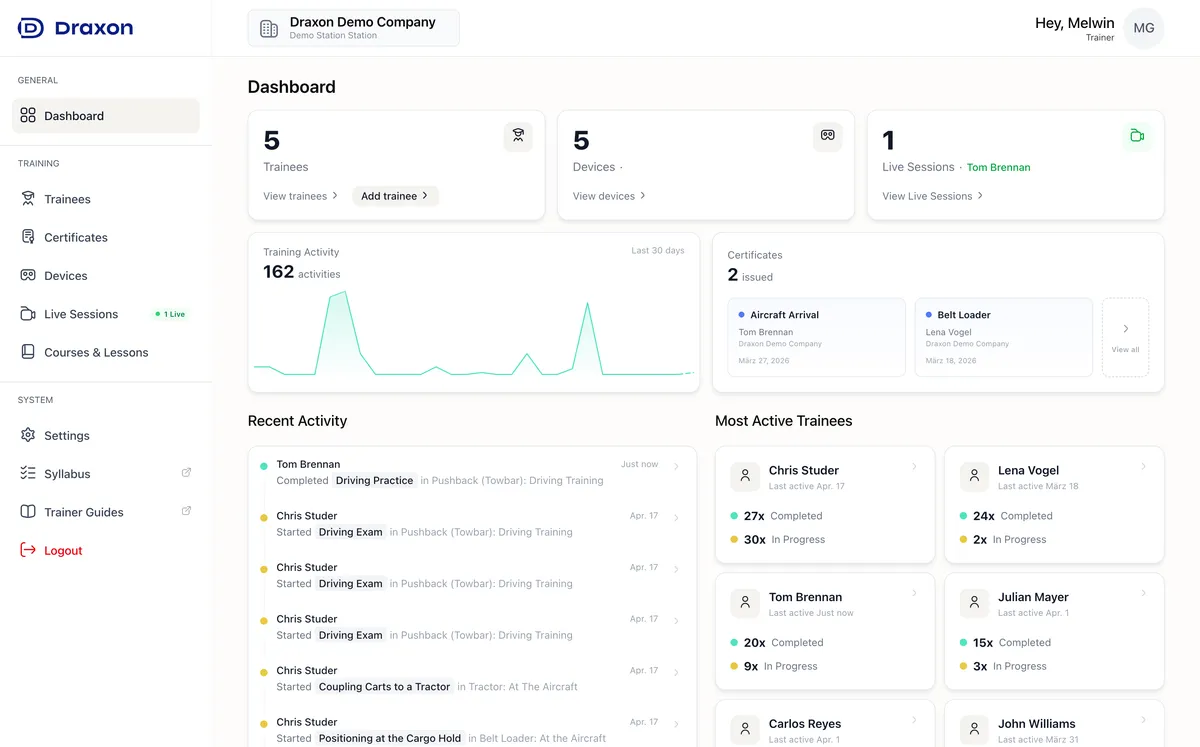
Task: Click the trainee icon on Trainees card
Action: pos(518,137)
